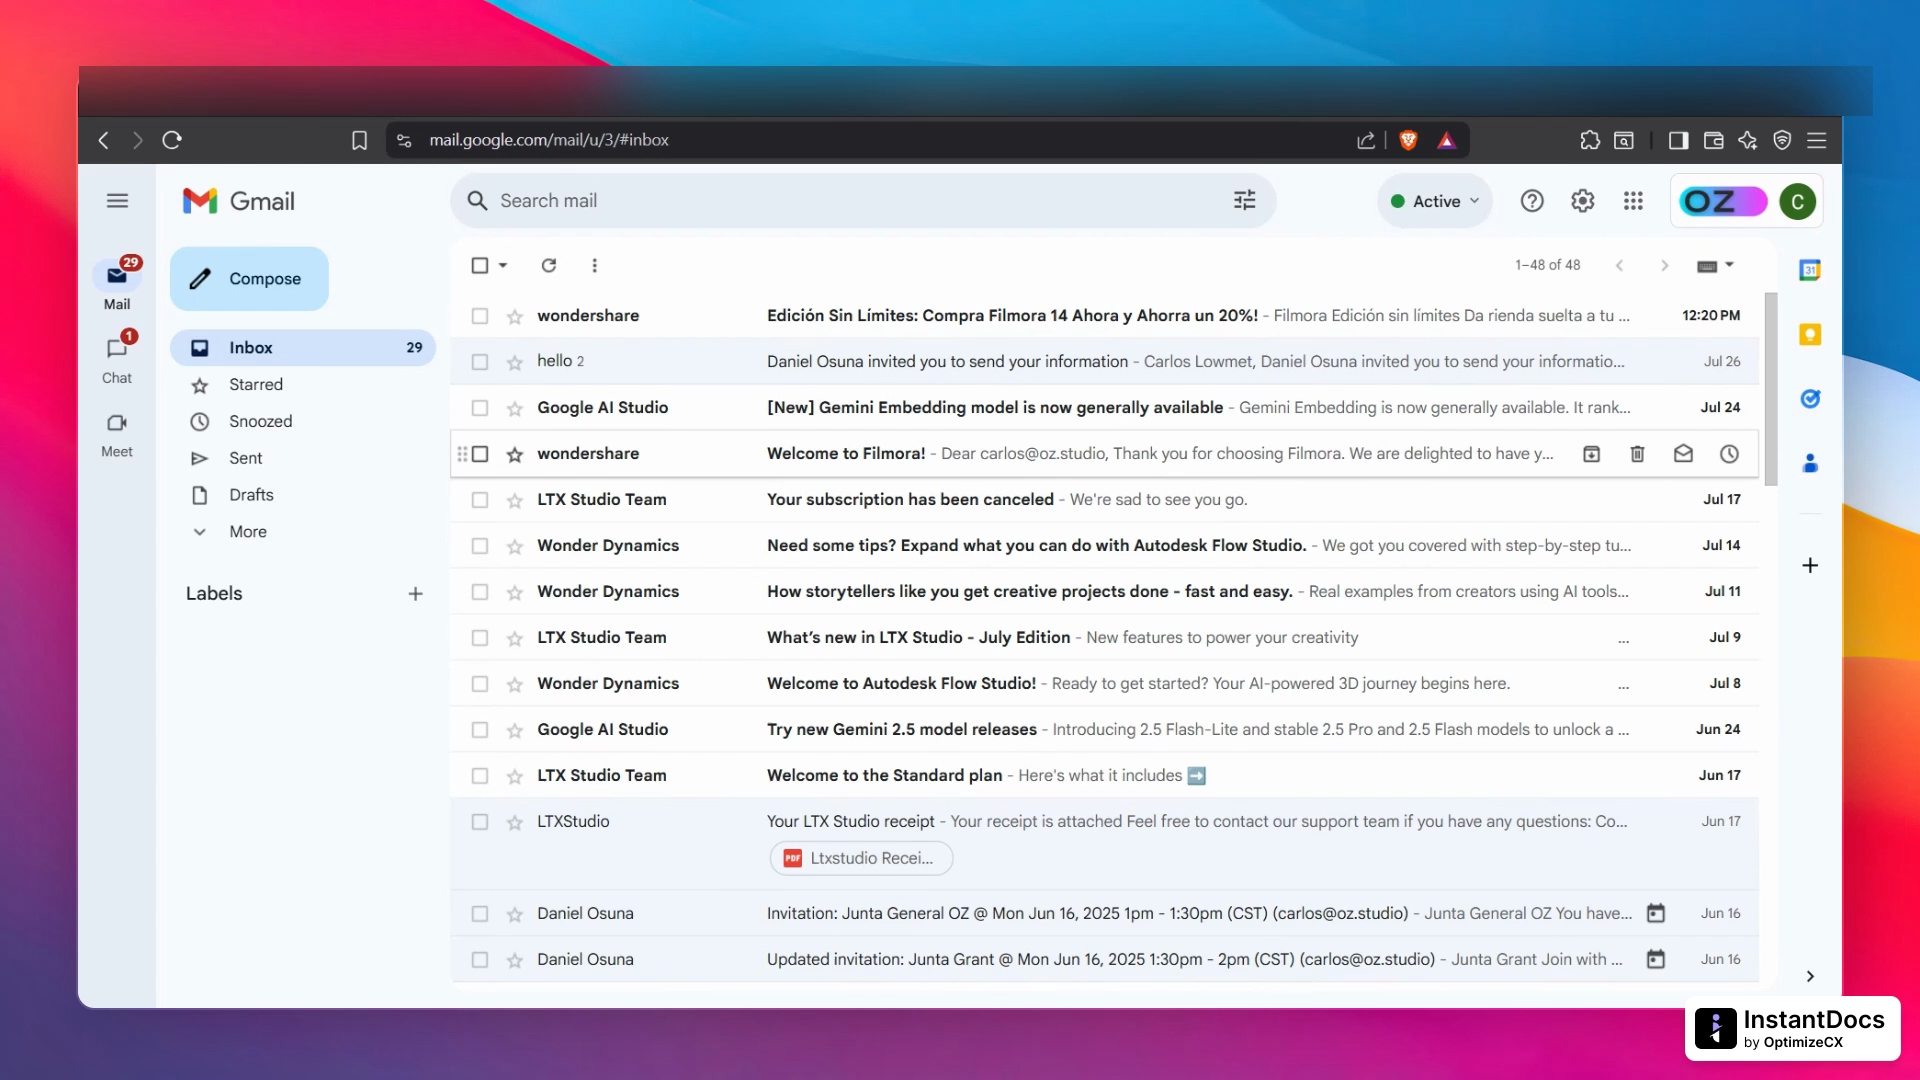Open the Brave Shields icon
Viewport: 1920px width, 1080px height.
coord(1408,140)
